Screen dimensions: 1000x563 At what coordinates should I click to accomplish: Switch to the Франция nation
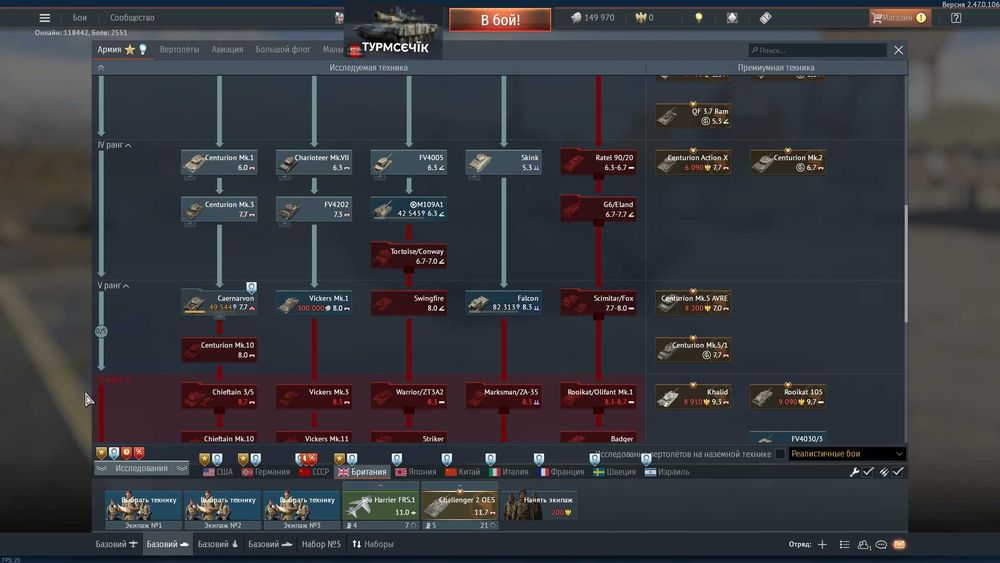561,472
